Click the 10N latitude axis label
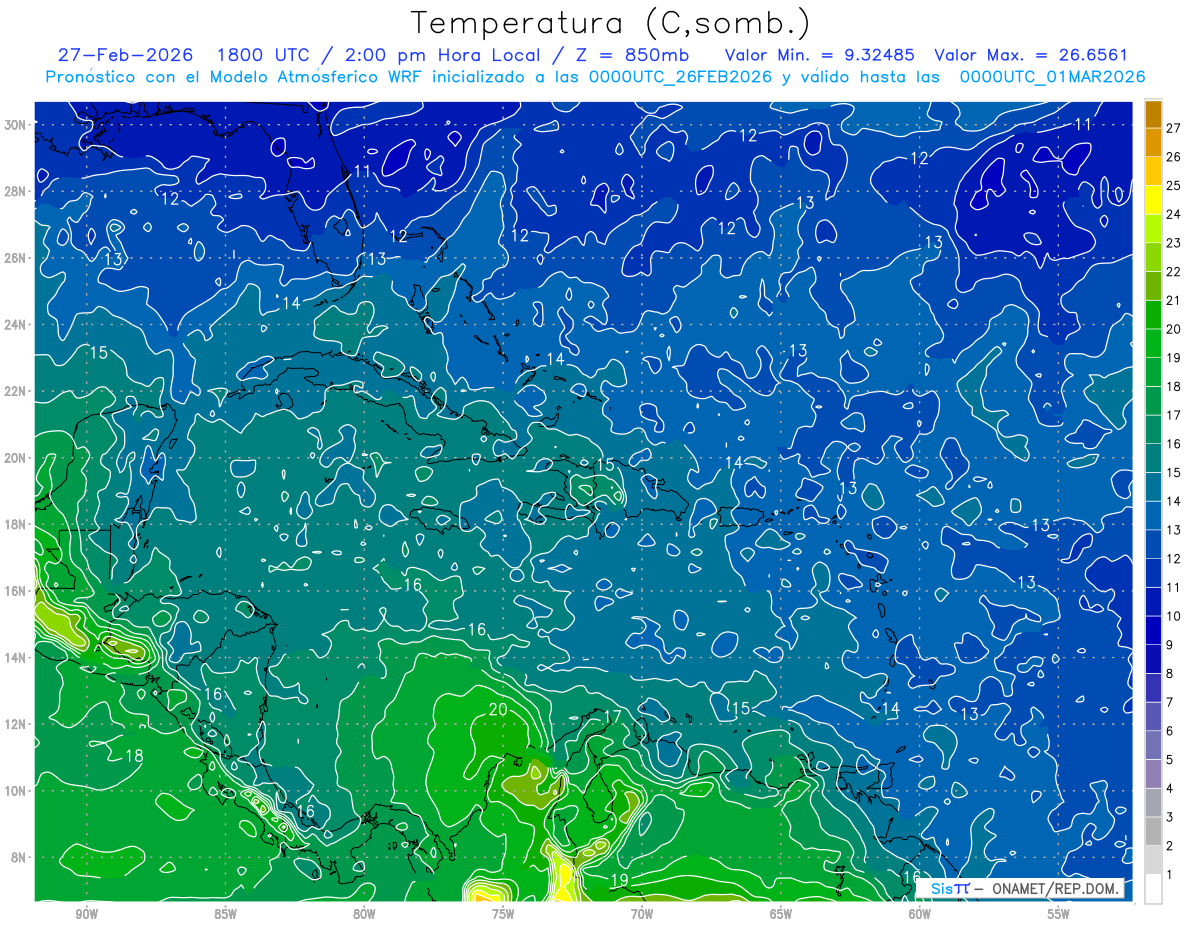This screenshot has height=927, width=1200. click(x=16, y=791)
